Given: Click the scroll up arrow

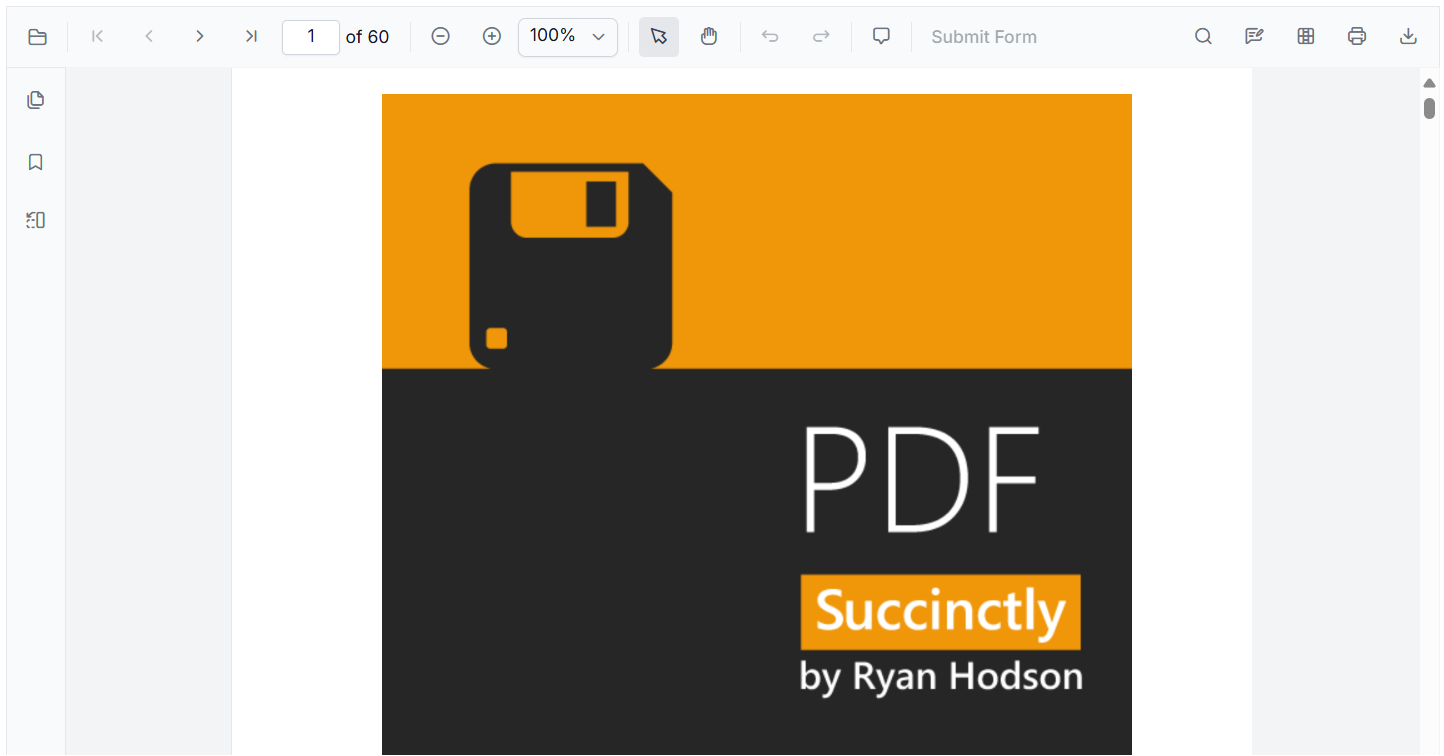Looking at the screenshot, I should (x=1430, y=83).
